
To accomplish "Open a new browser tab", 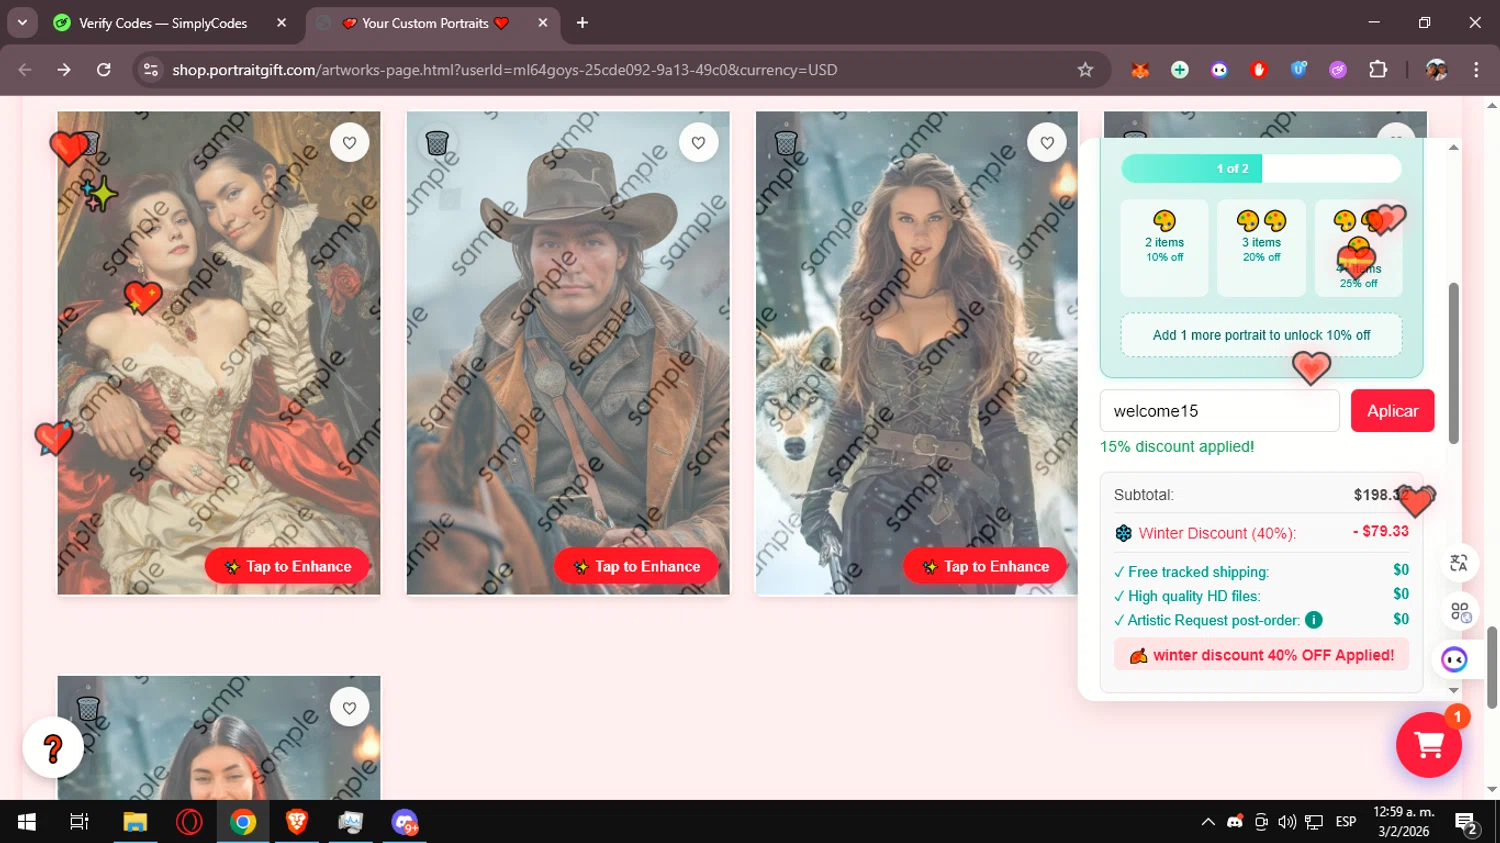I will click(582, 23).
